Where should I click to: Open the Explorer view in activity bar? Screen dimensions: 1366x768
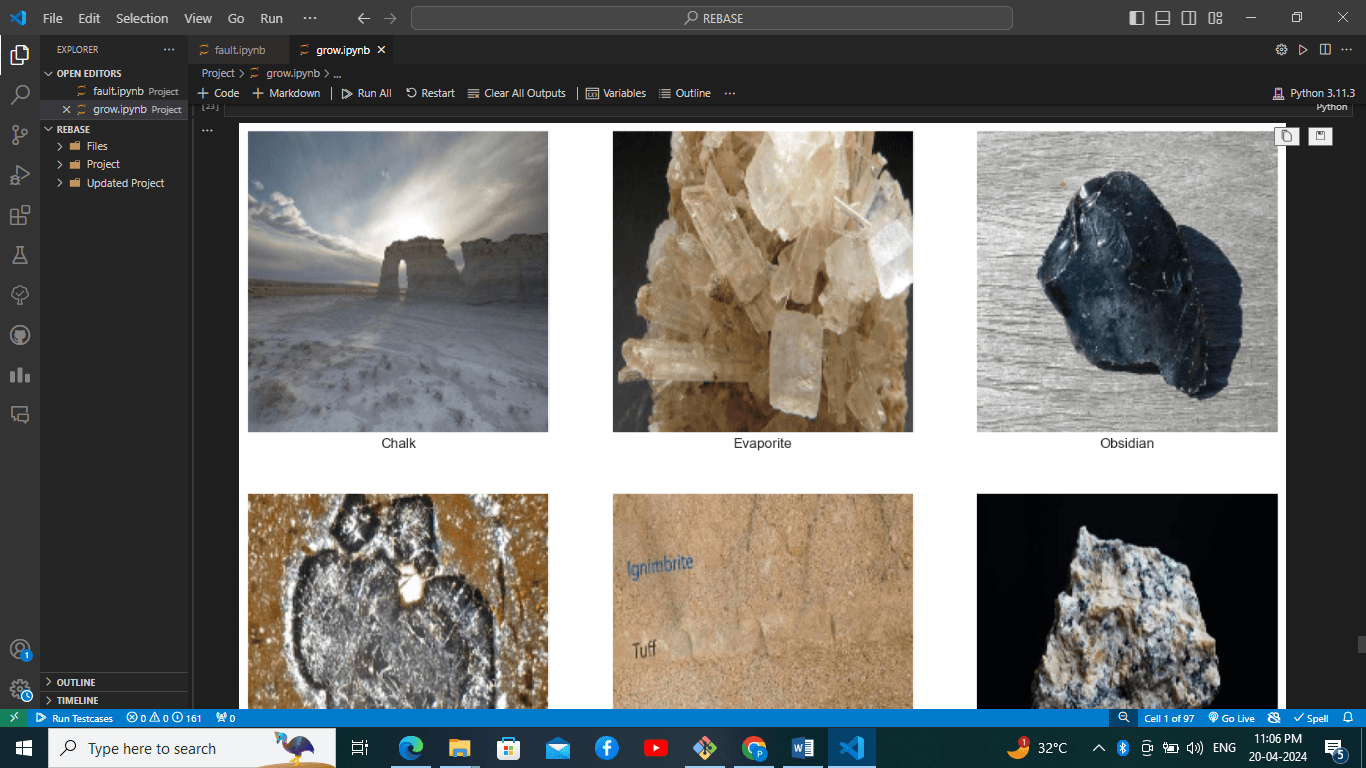click(19, 55)
